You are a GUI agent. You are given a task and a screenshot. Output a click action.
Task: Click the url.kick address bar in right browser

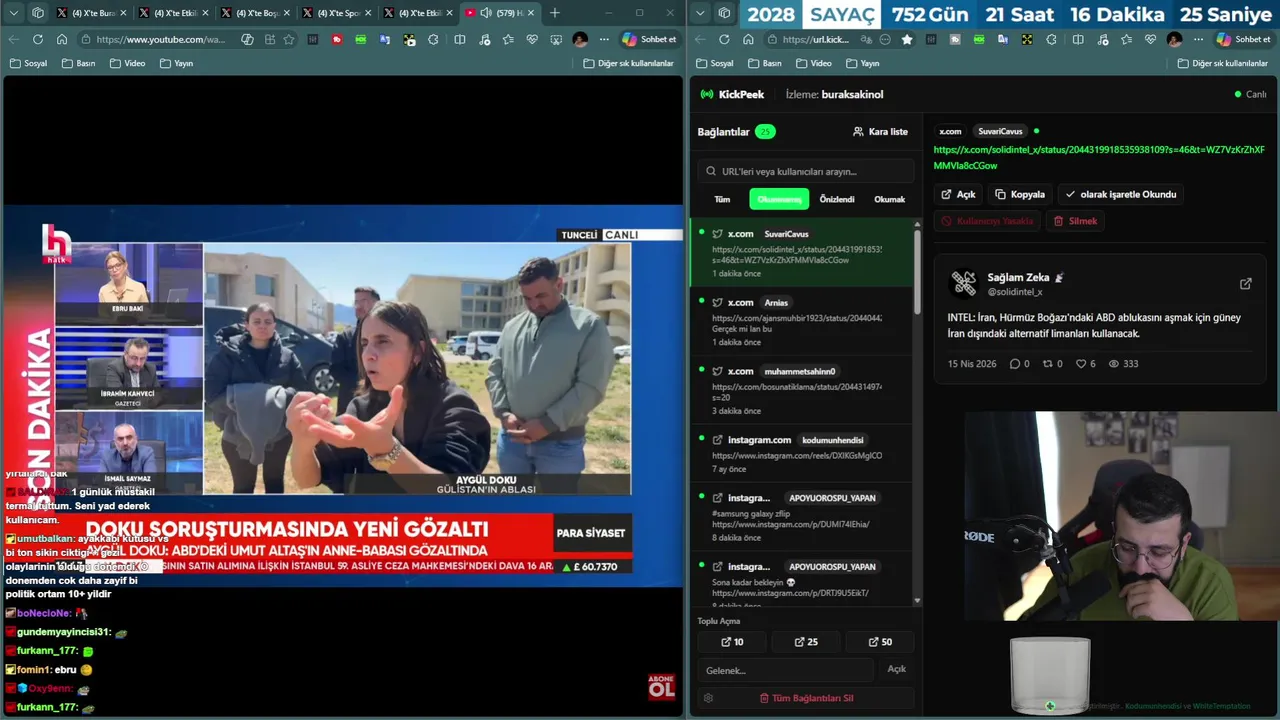click(815, 39)
